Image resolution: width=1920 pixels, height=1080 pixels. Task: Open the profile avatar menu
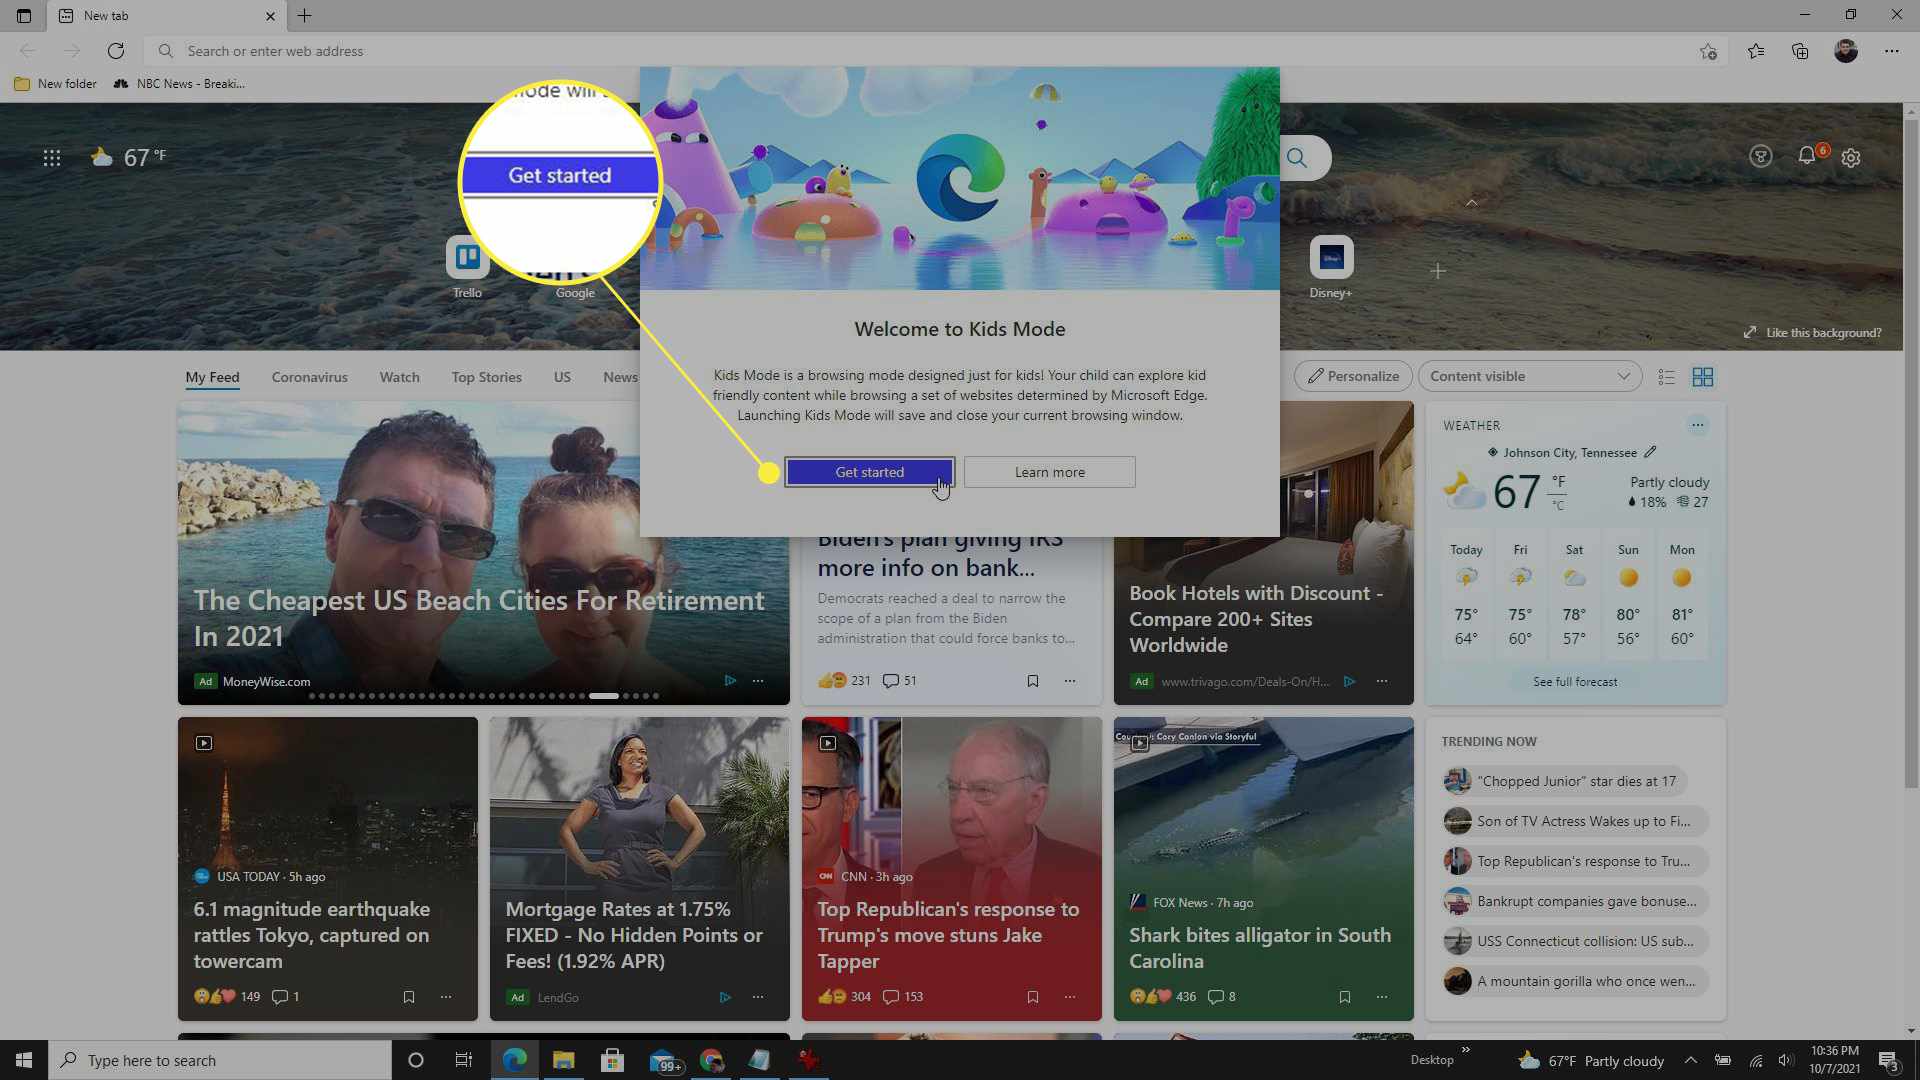1846,51
